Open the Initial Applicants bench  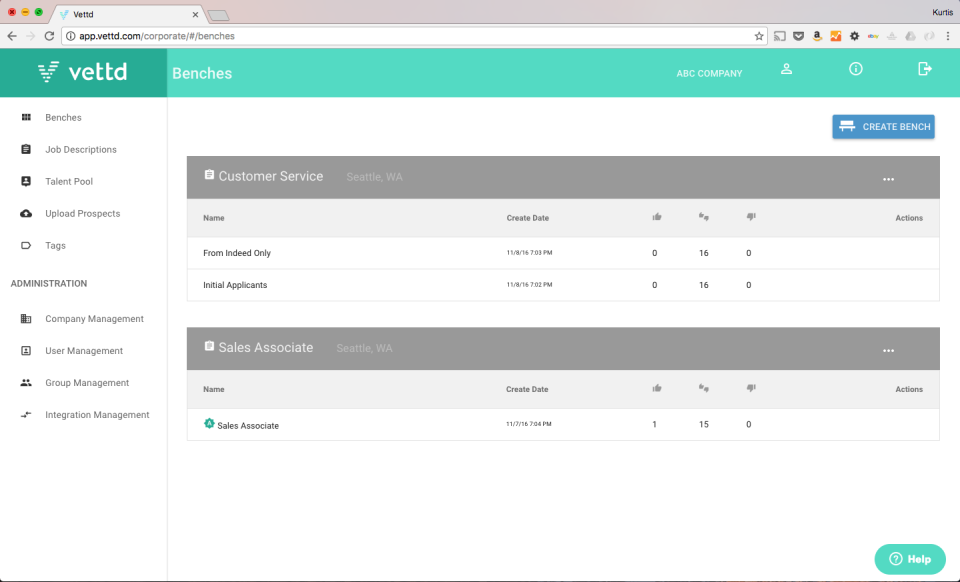pos(235,285)
